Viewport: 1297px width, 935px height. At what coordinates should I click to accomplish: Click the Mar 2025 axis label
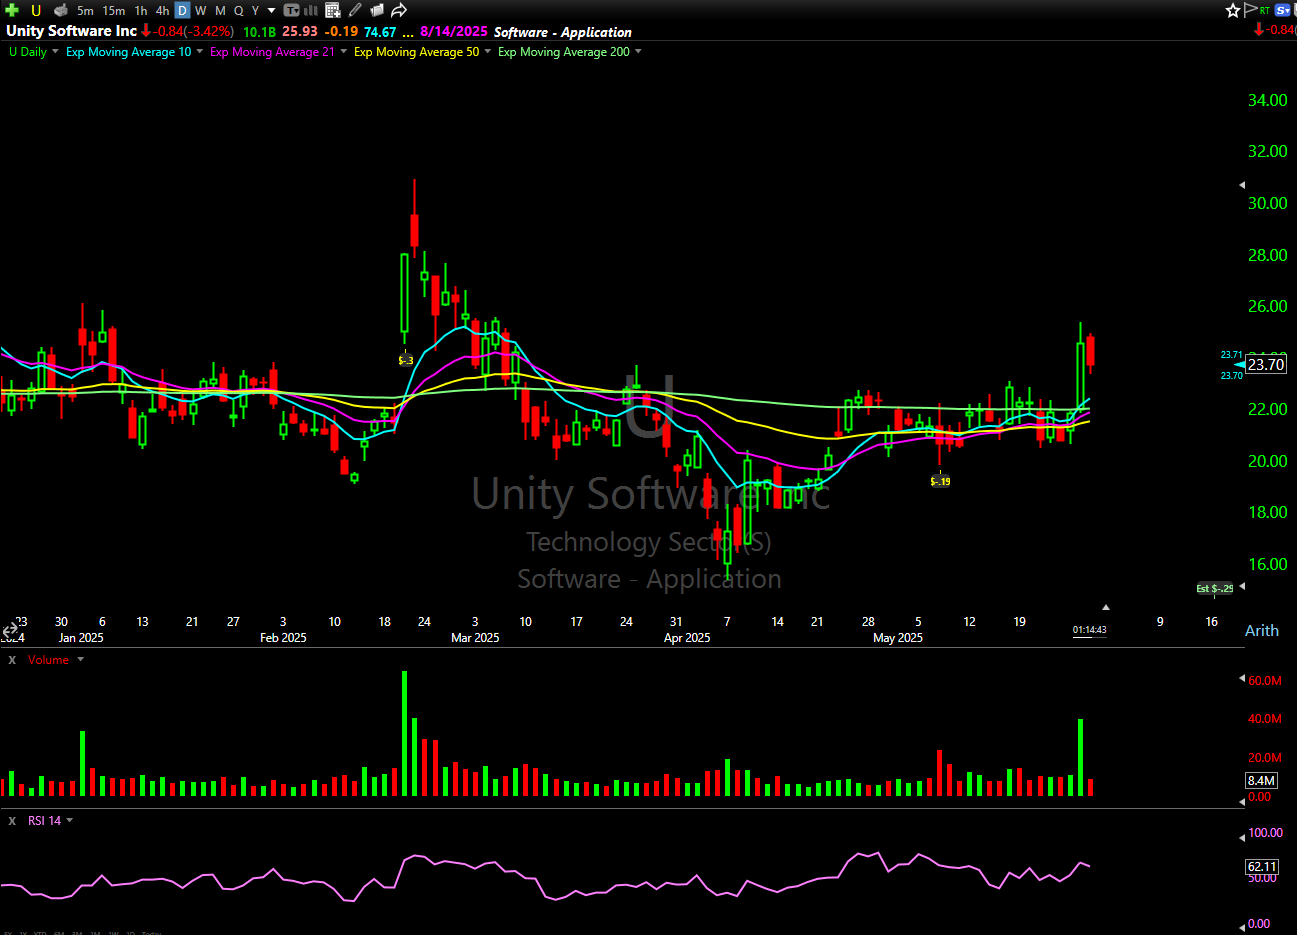[475, 638]
